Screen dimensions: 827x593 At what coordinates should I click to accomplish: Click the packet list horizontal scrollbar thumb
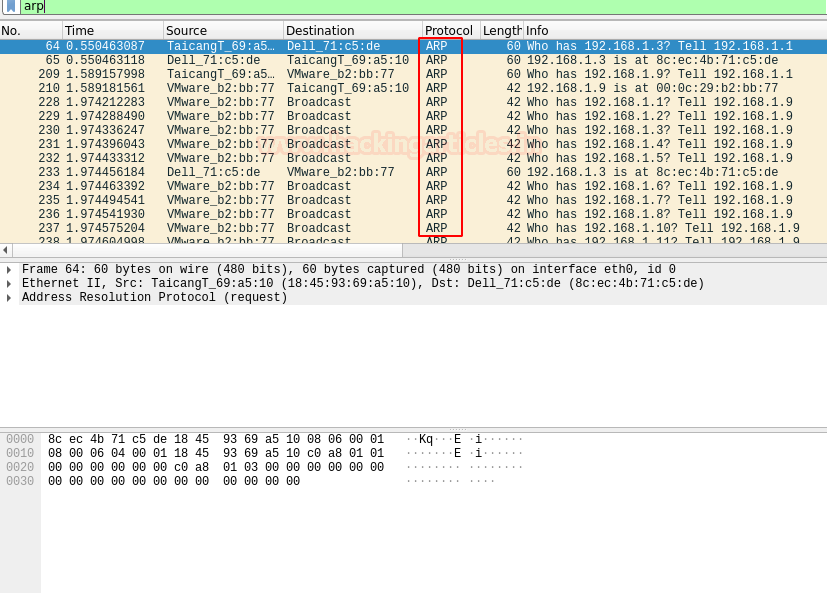click(x=208, y=250)
